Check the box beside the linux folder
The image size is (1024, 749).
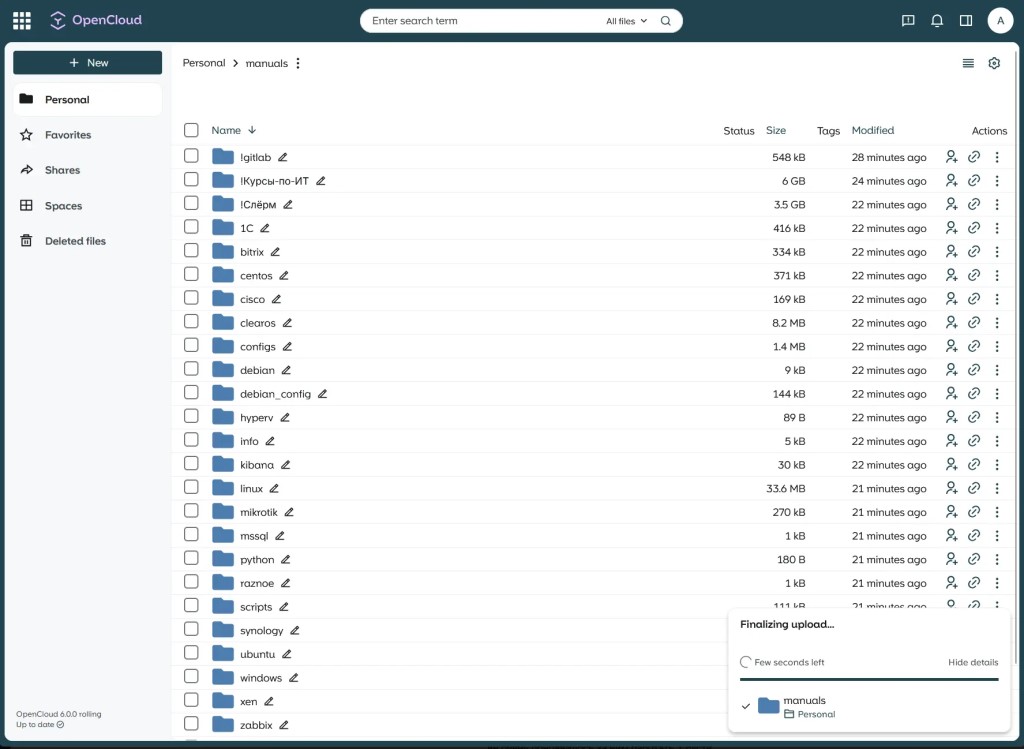(191, 488)
